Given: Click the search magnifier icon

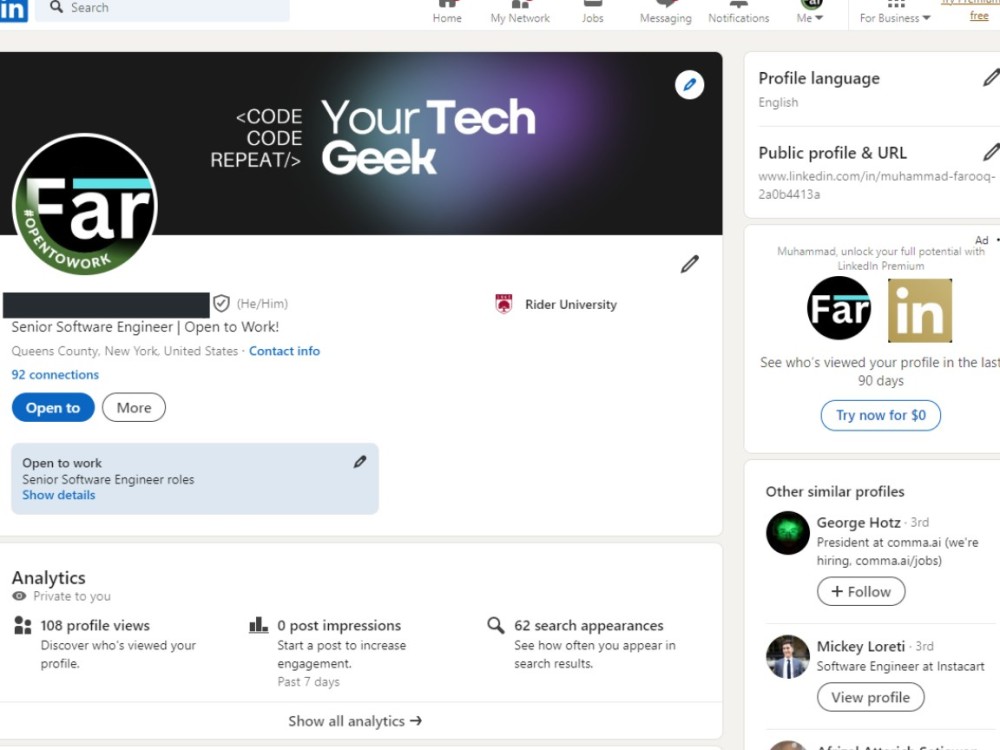Looking at the screenshot, I should [57, 7].
